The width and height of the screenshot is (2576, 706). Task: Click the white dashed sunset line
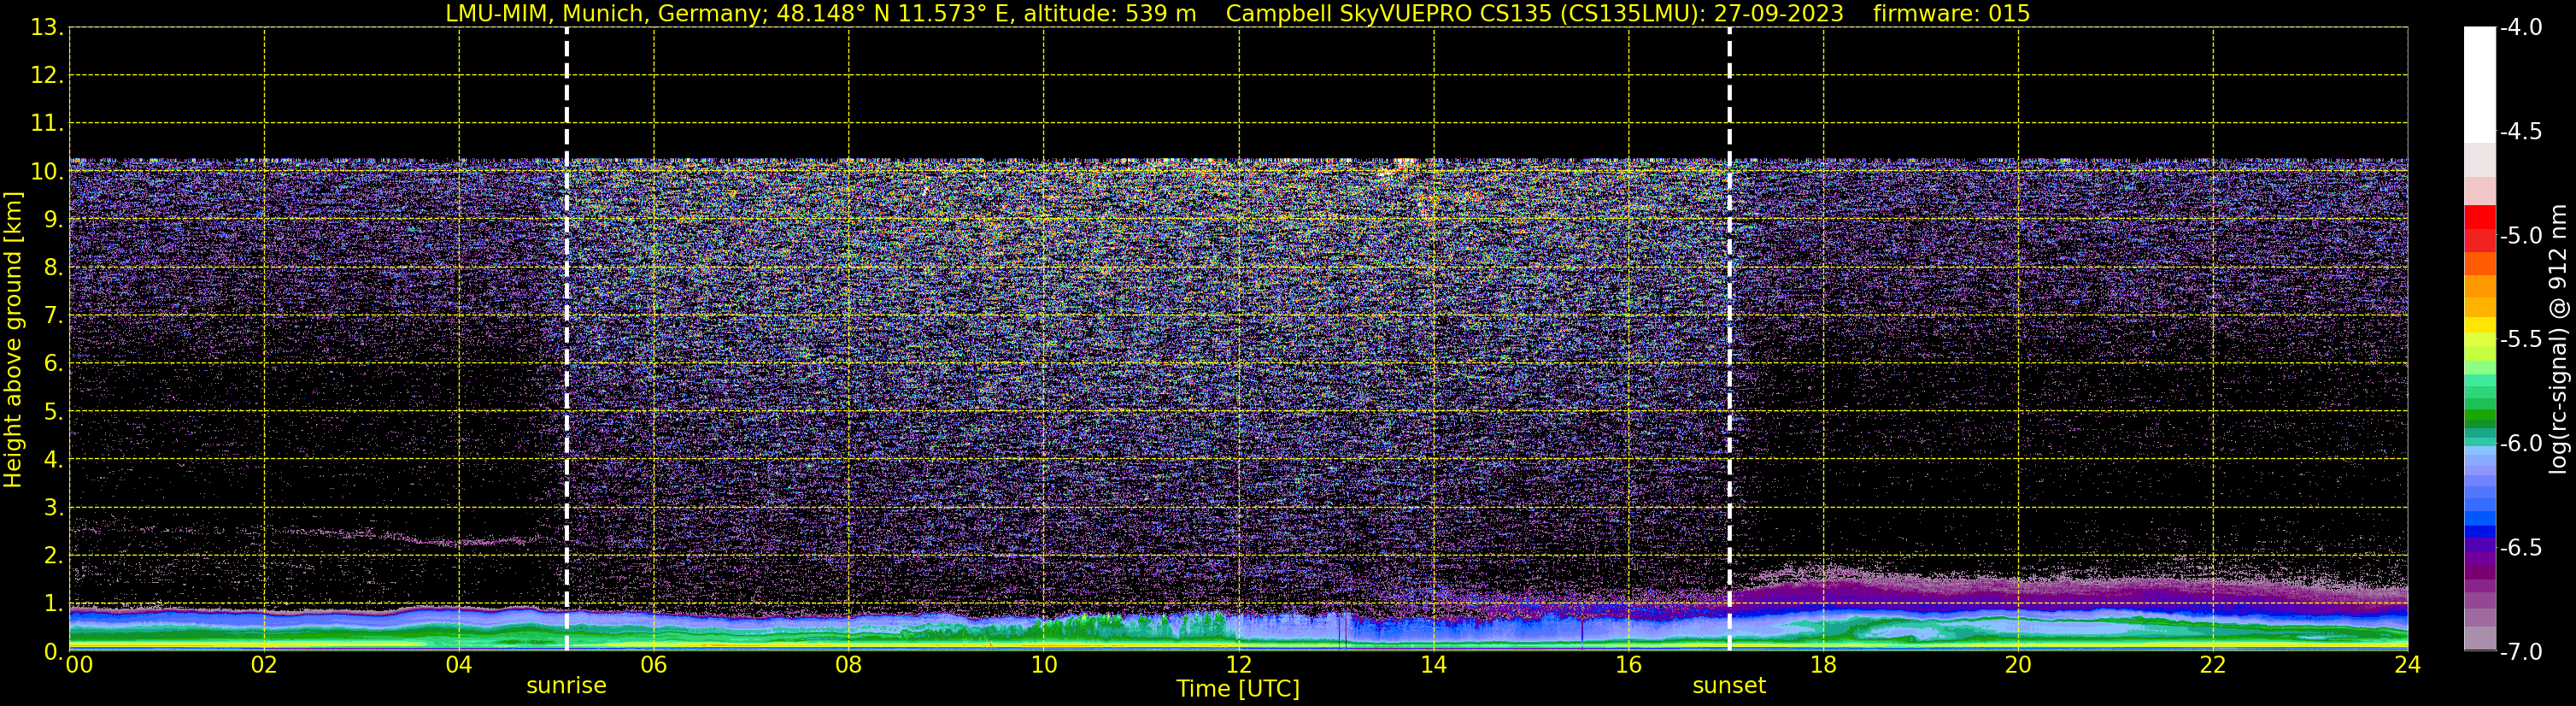[x=1729, y=339]
